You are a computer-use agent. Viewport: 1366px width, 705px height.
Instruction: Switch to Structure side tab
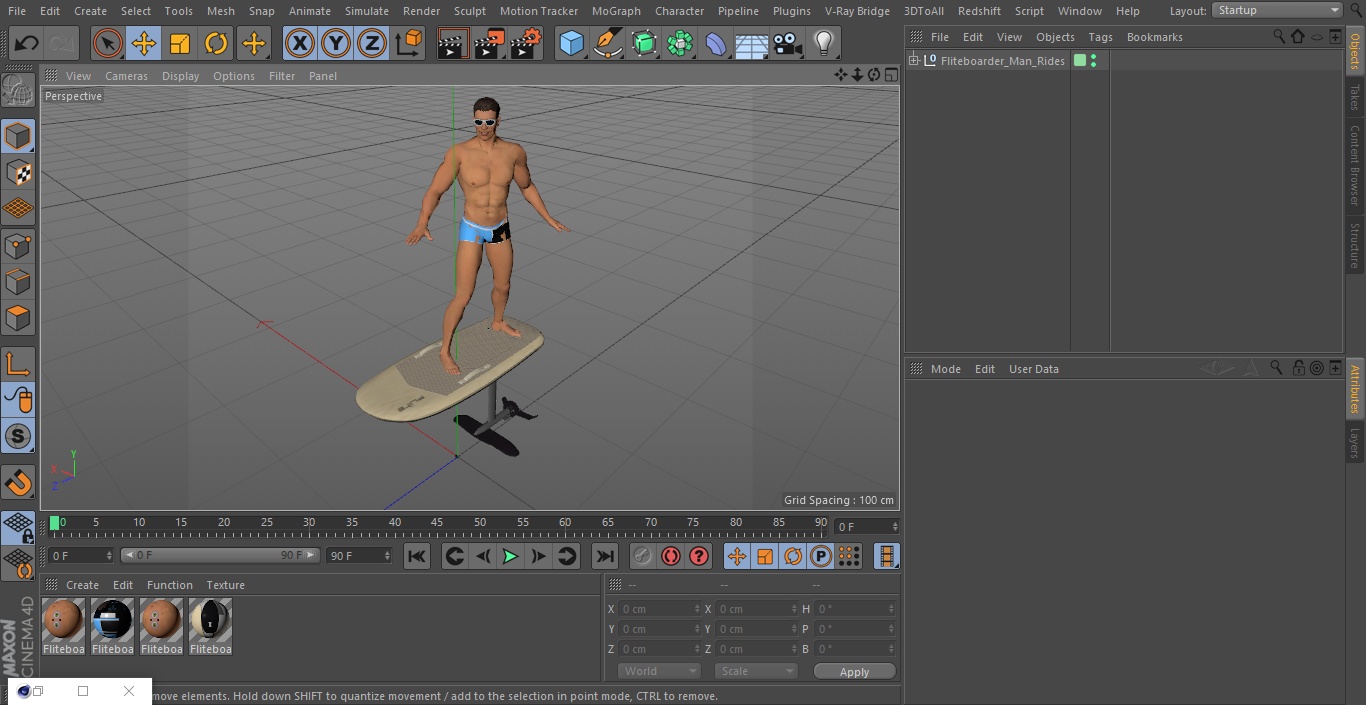(x=1355, y=245)
